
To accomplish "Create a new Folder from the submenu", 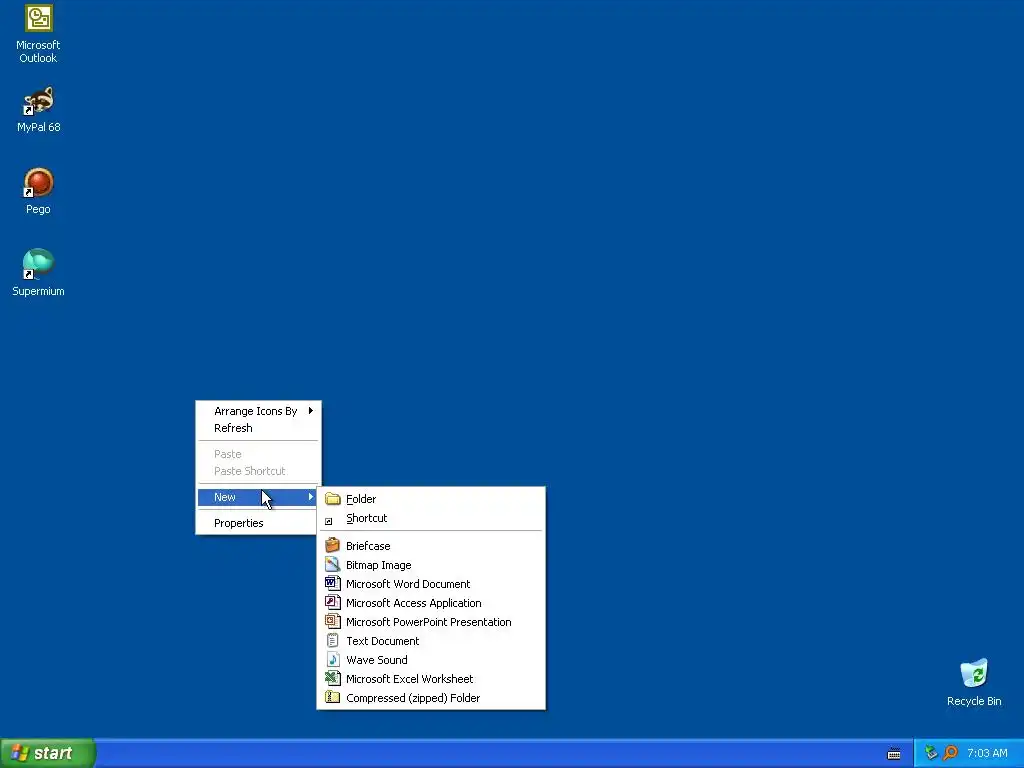I will coord(431,499).
